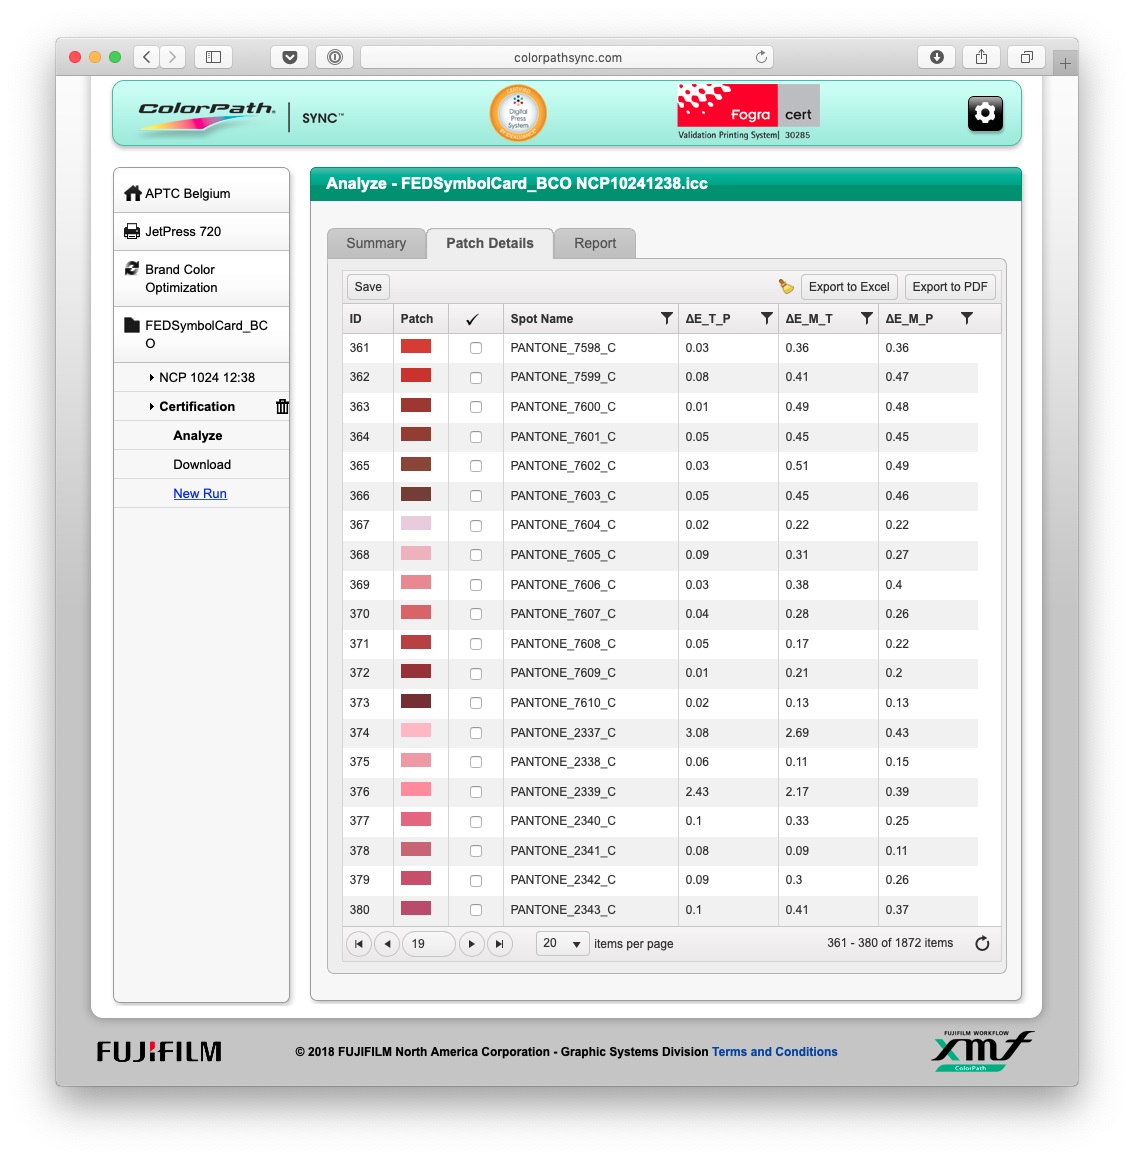The height and width of the screenshot is (1160, 1134).
Task: Click the Pocket extension icon
Action: click(289, 57)
